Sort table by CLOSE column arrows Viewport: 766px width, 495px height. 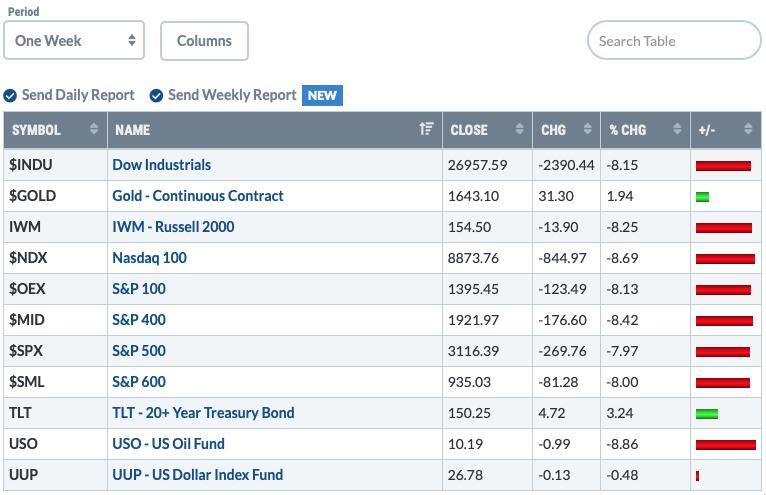point(519,129)
